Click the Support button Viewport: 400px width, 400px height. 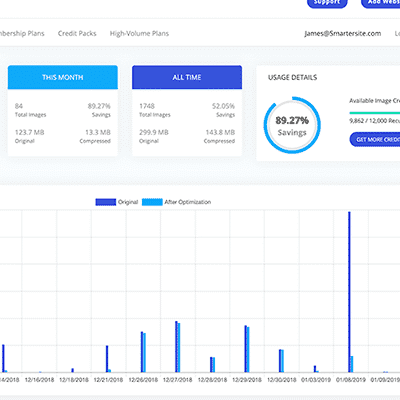pos(327,3)
